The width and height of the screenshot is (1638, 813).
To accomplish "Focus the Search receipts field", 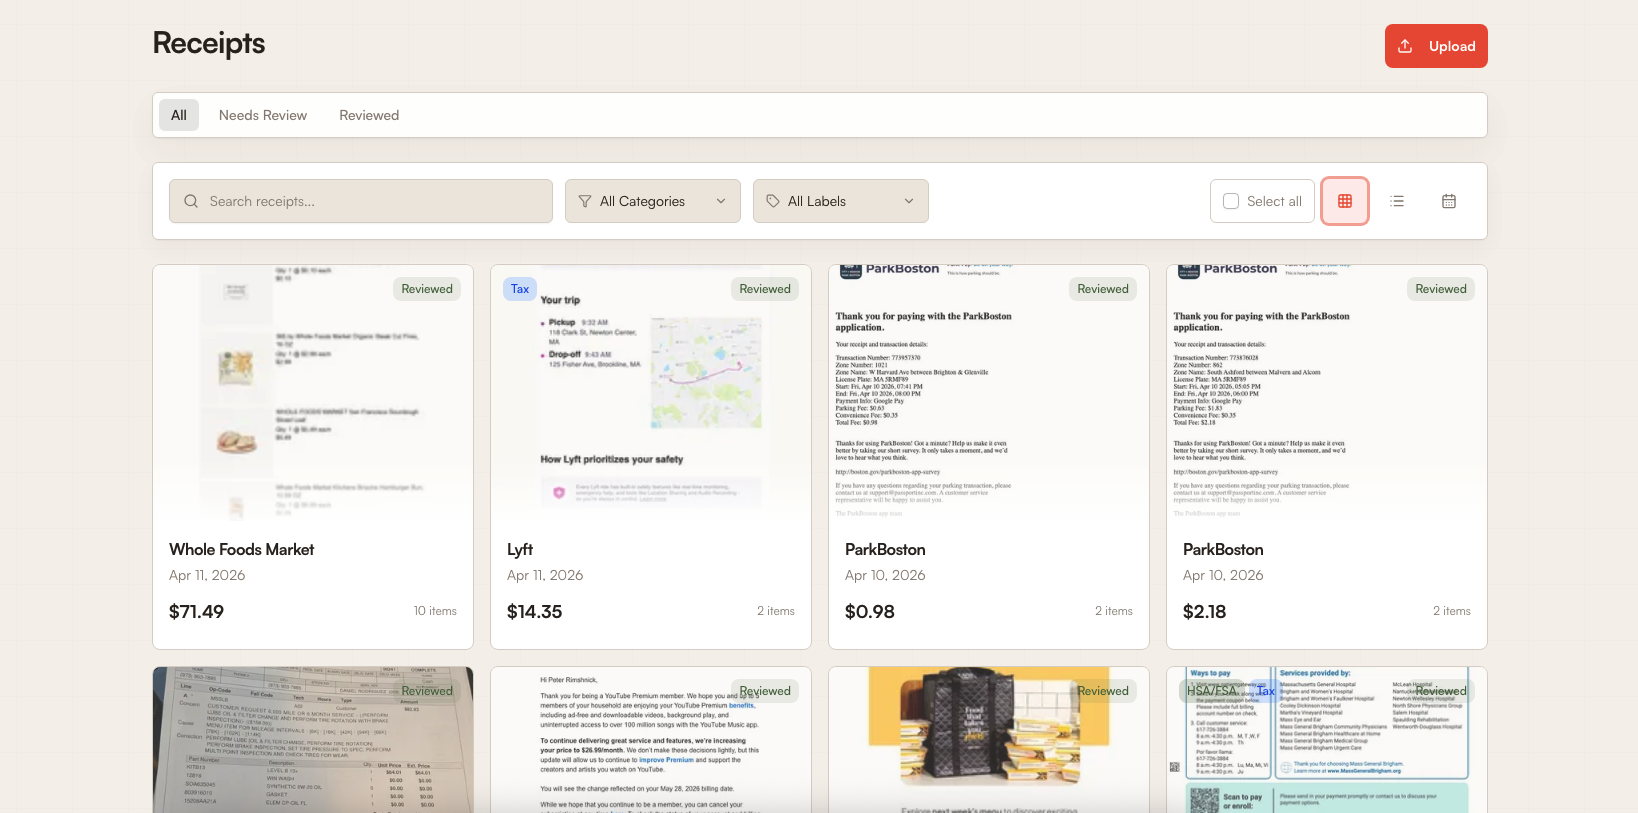I will pos(361,201).
